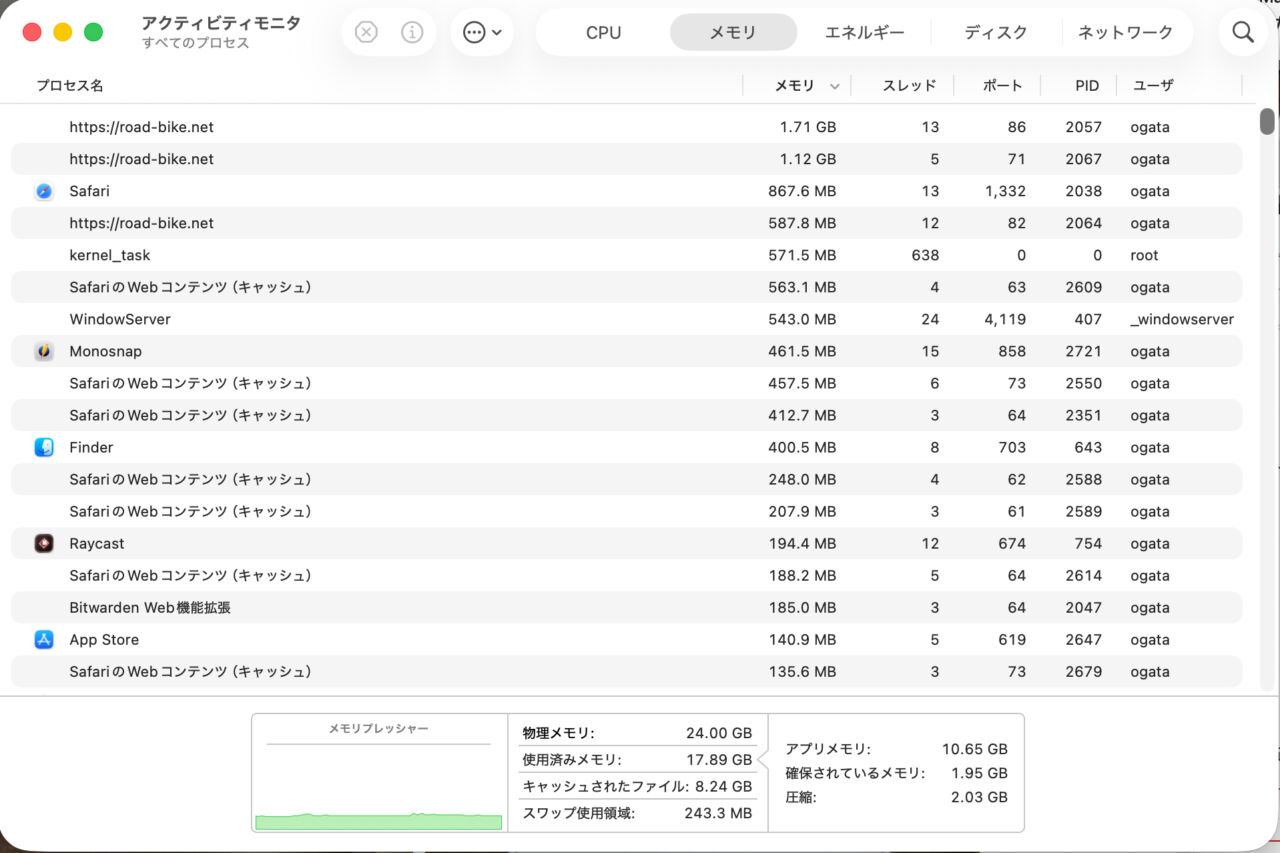Toggle sort order on メモリ column header
This screenshot has width=1280, height=853.
[795, 86]
